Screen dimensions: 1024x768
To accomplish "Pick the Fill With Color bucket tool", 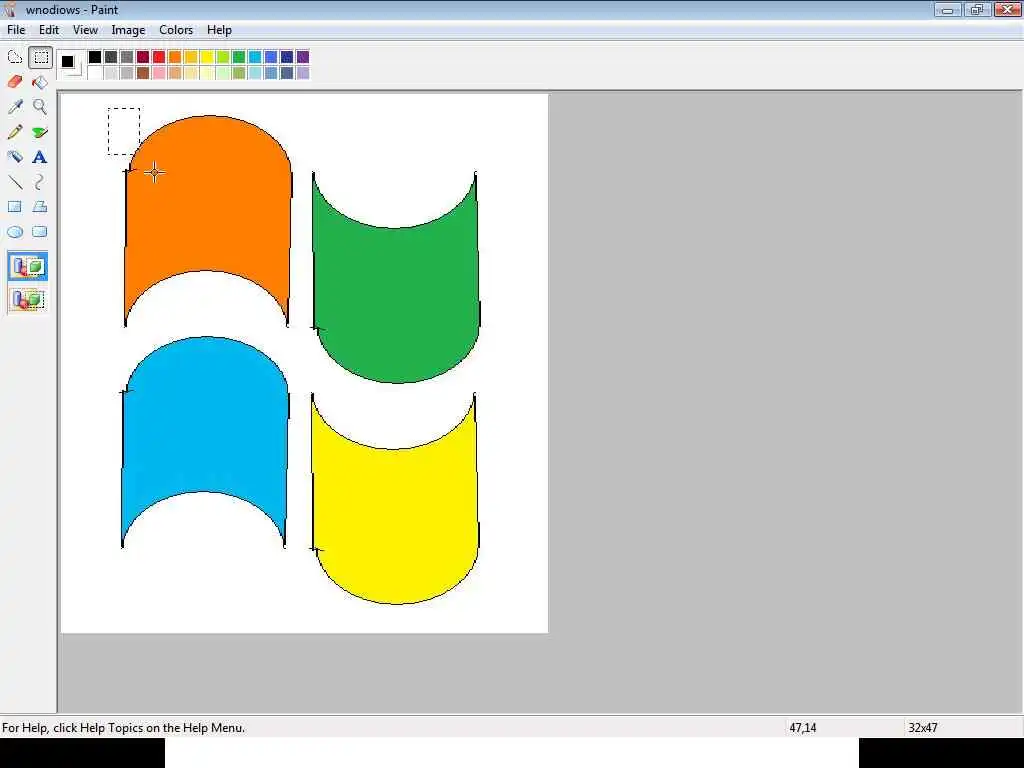I will click(40, 82).
